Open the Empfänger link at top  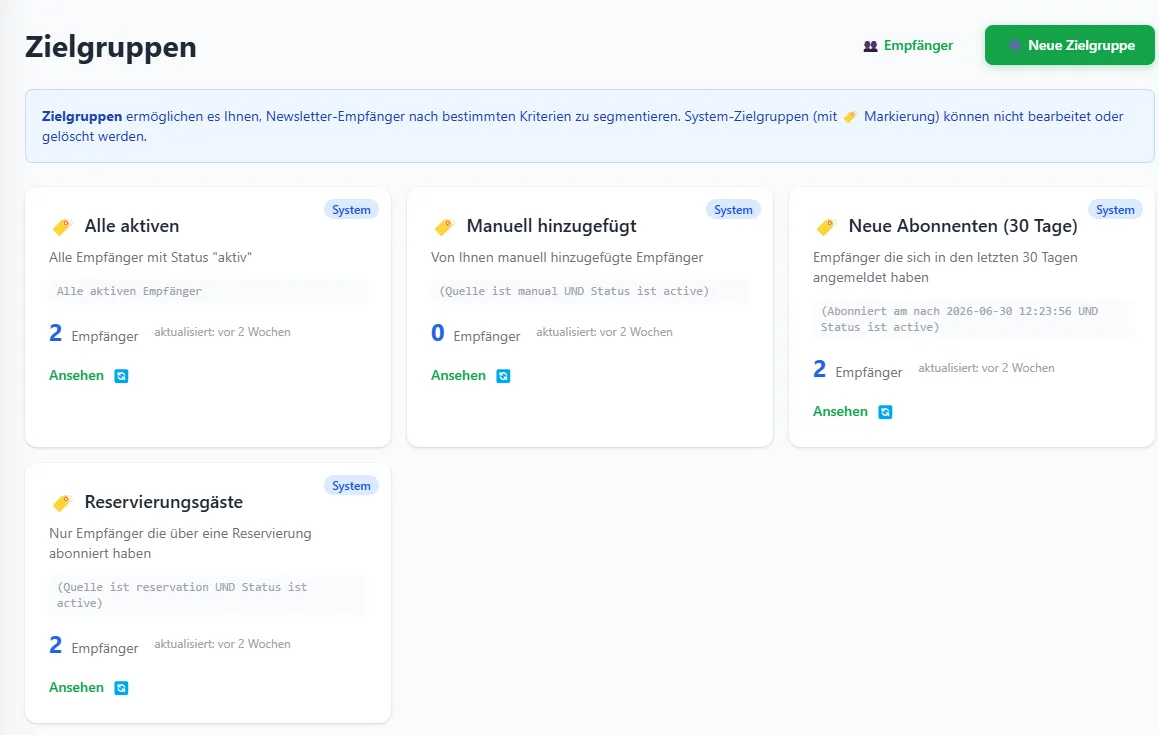point(908,45)
